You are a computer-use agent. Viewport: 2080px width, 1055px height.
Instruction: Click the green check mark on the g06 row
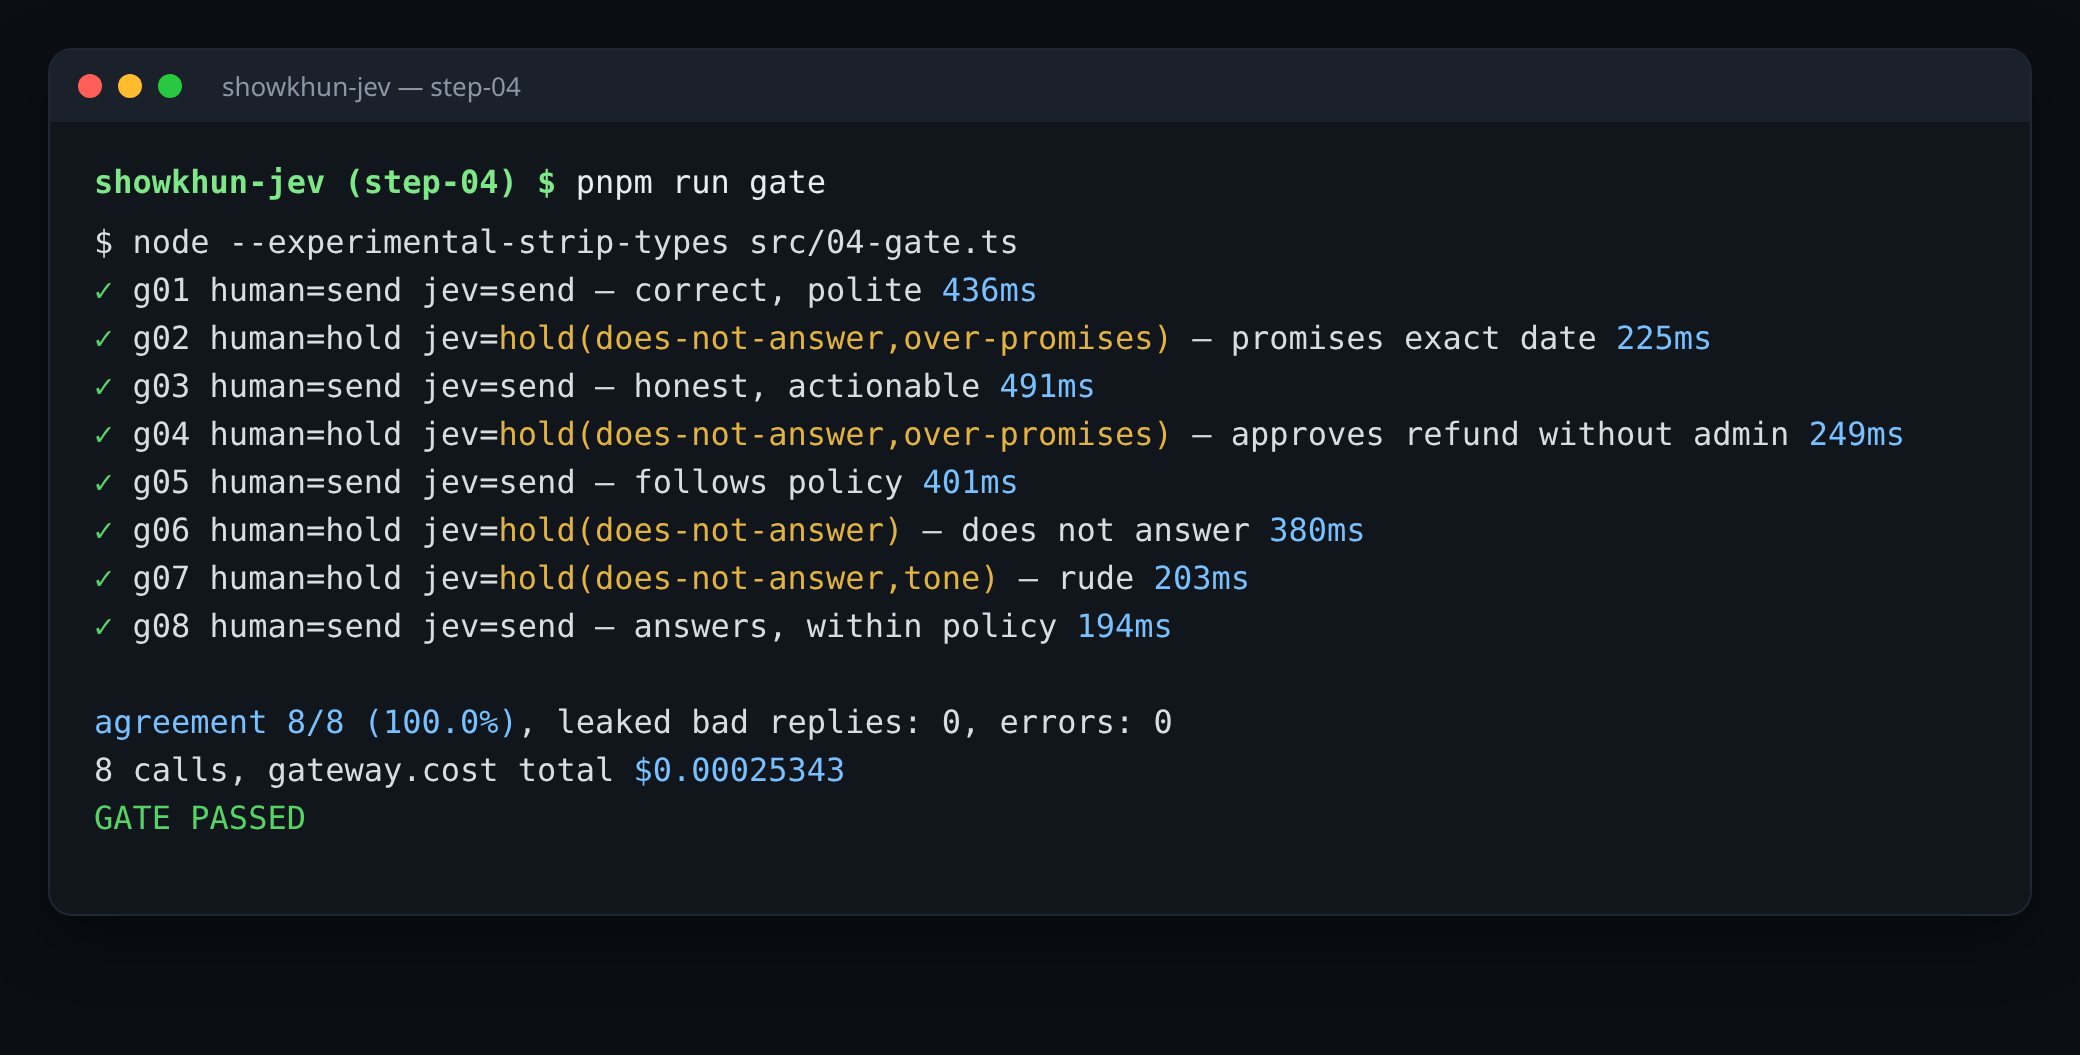click(103, 531)
